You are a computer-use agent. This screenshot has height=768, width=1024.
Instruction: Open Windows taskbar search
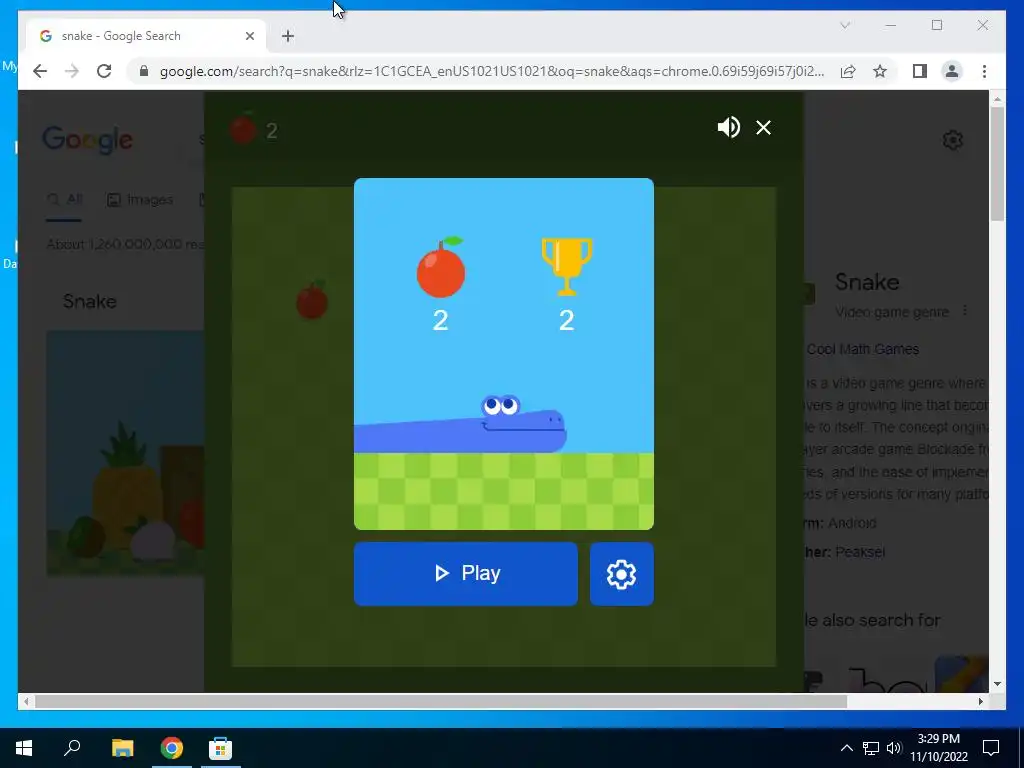[x=72, y=748]
